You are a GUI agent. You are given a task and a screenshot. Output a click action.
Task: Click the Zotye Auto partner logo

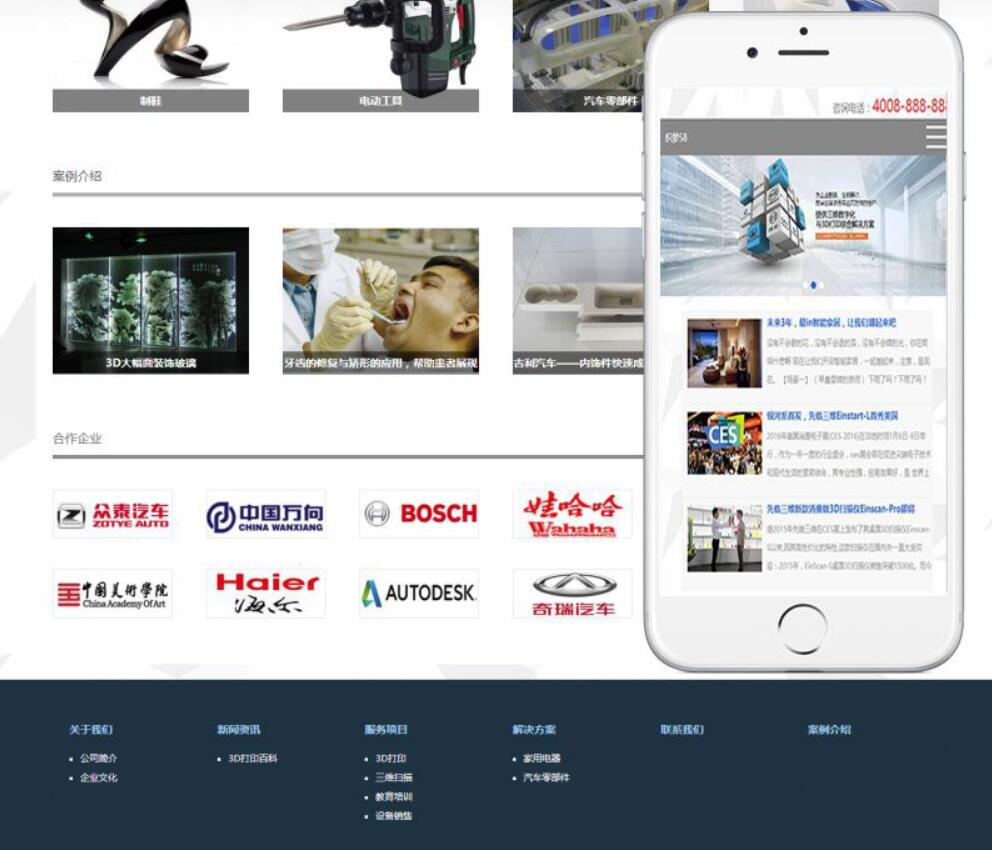pos(112,514)
